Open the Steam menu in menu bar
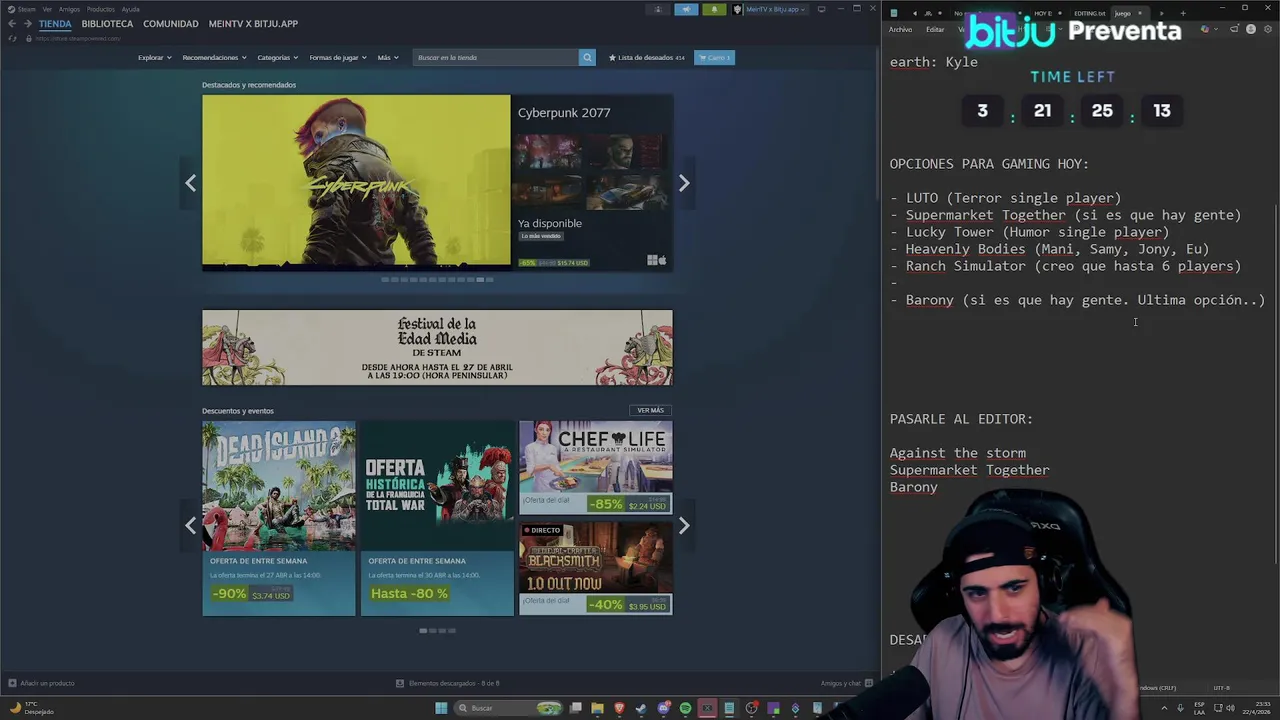This screenshot has height=720, width=1280. (x=26, y=9)
